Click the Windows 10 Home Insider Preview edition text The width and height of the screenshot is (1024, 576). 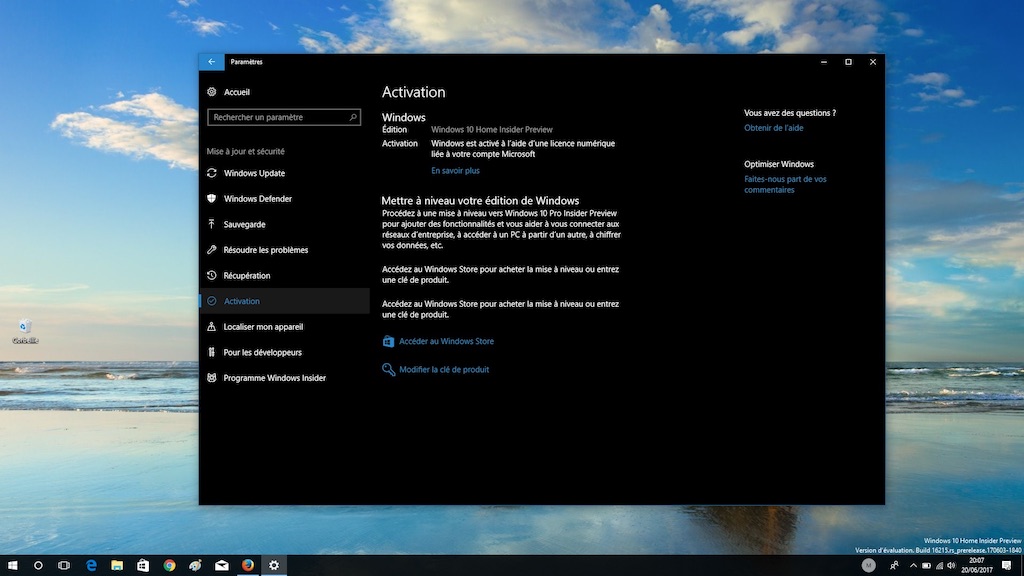pyautogui.click(x=492, y=130)
